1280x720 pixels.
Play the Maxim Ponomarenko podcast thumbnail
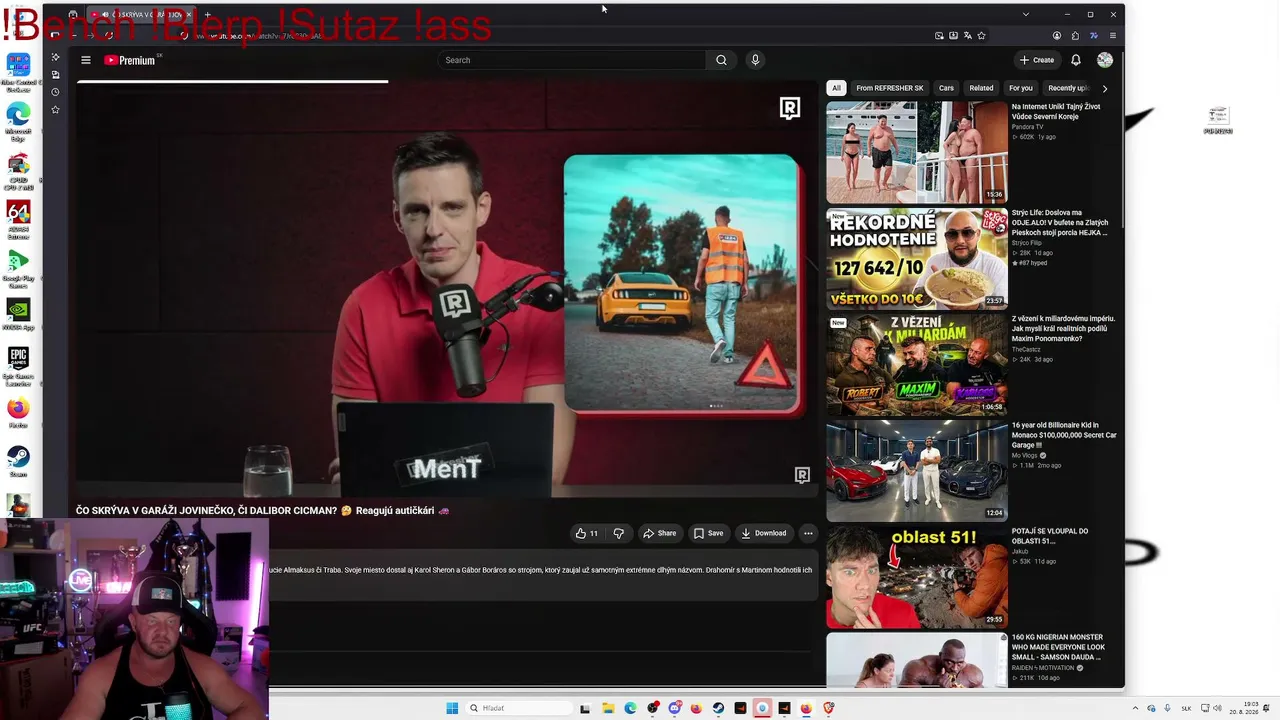pyautogui.click(x=917, y=365)
